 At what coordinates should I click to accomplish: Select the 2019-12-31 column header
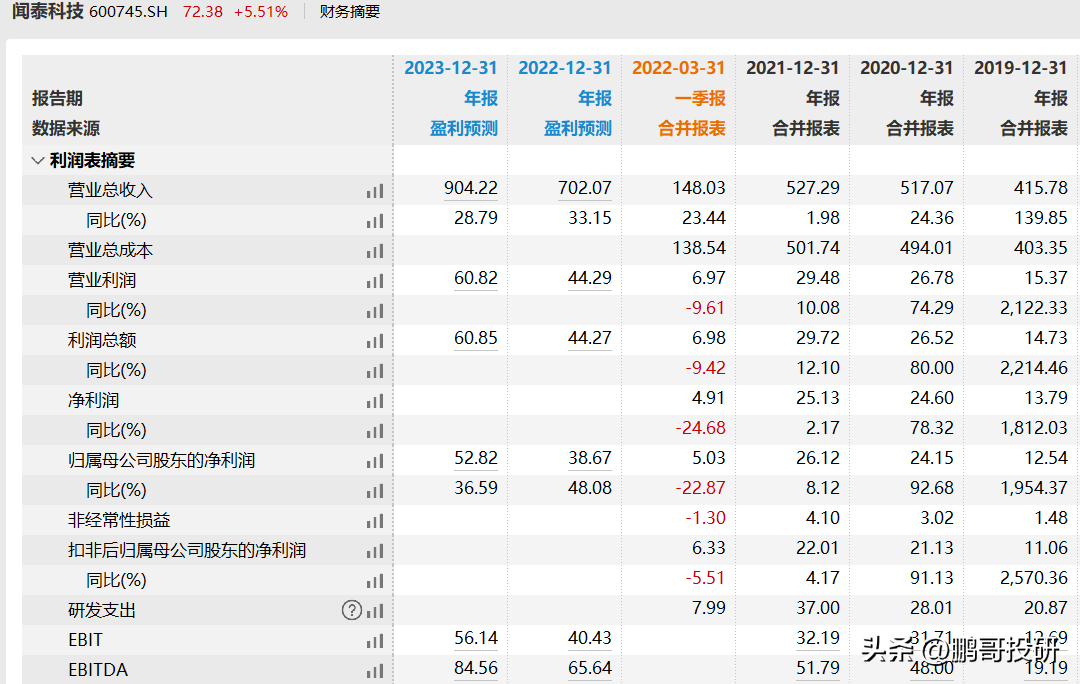tap(1021, 68)
